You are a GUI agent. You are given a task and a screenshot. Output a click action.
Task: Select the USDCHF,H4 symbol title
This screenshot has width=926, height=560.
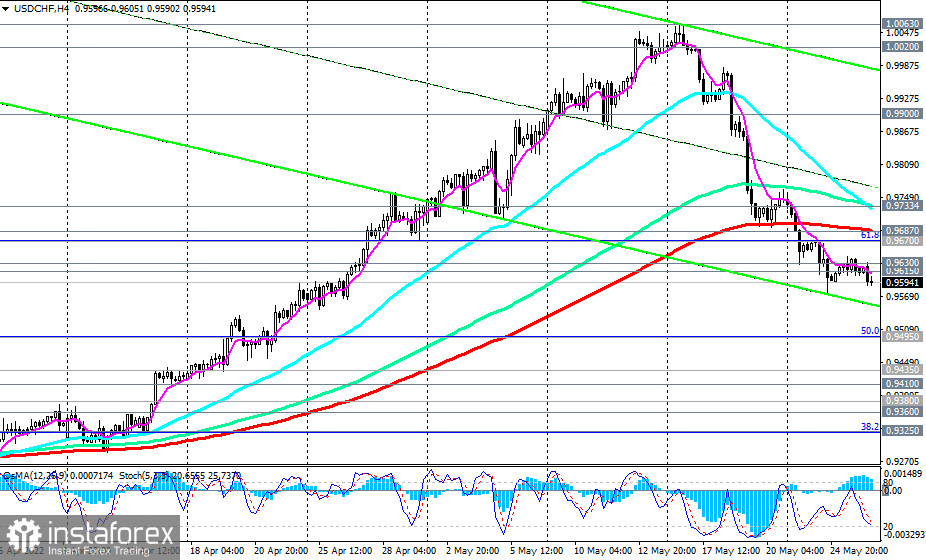click(41, 9)
